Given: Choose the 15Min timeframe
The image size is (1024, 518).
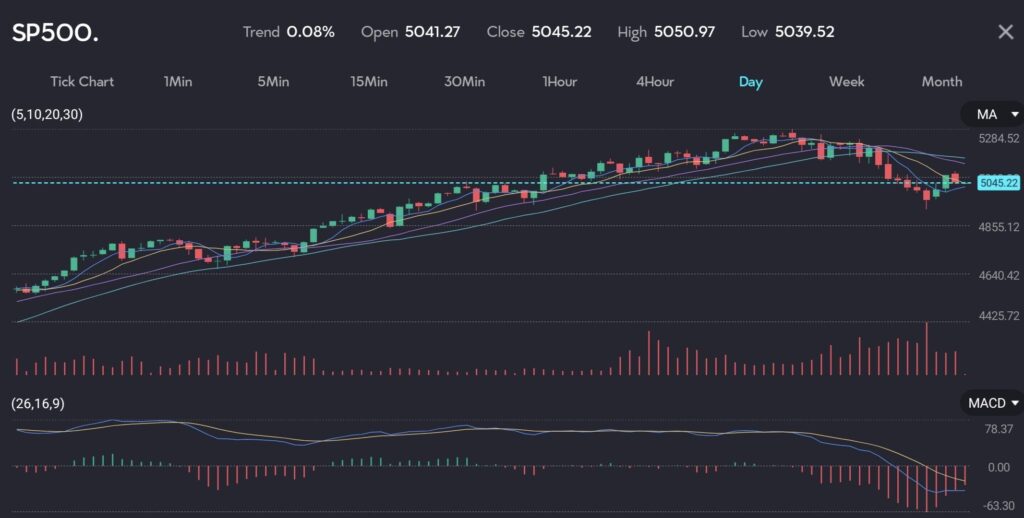Looking at the screenshot, I should pos(368,82).
